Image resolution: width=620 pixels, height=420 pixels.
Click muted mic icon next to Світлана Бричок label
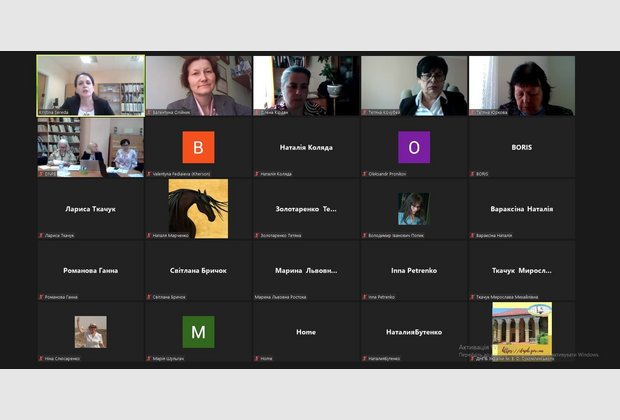pyautogui.click(x=149, y=297)
